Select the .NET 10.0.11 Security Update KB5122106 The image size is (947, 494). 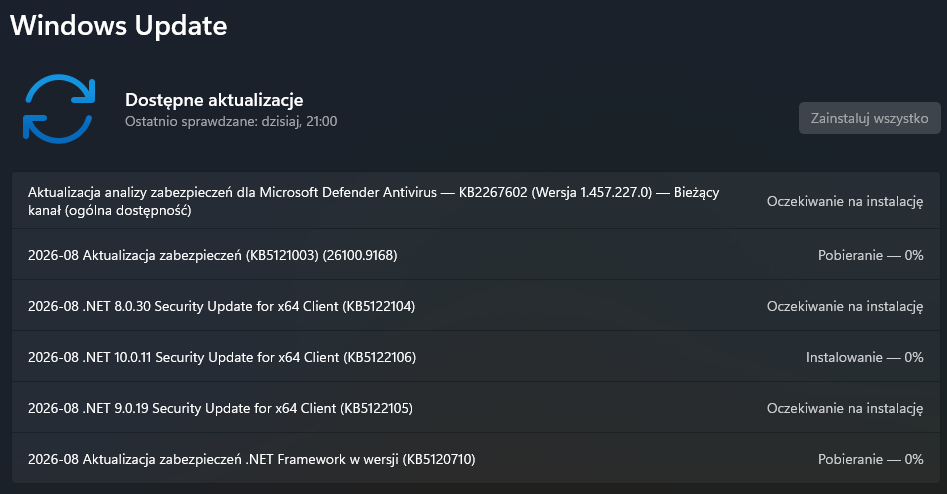coord(476,356)
